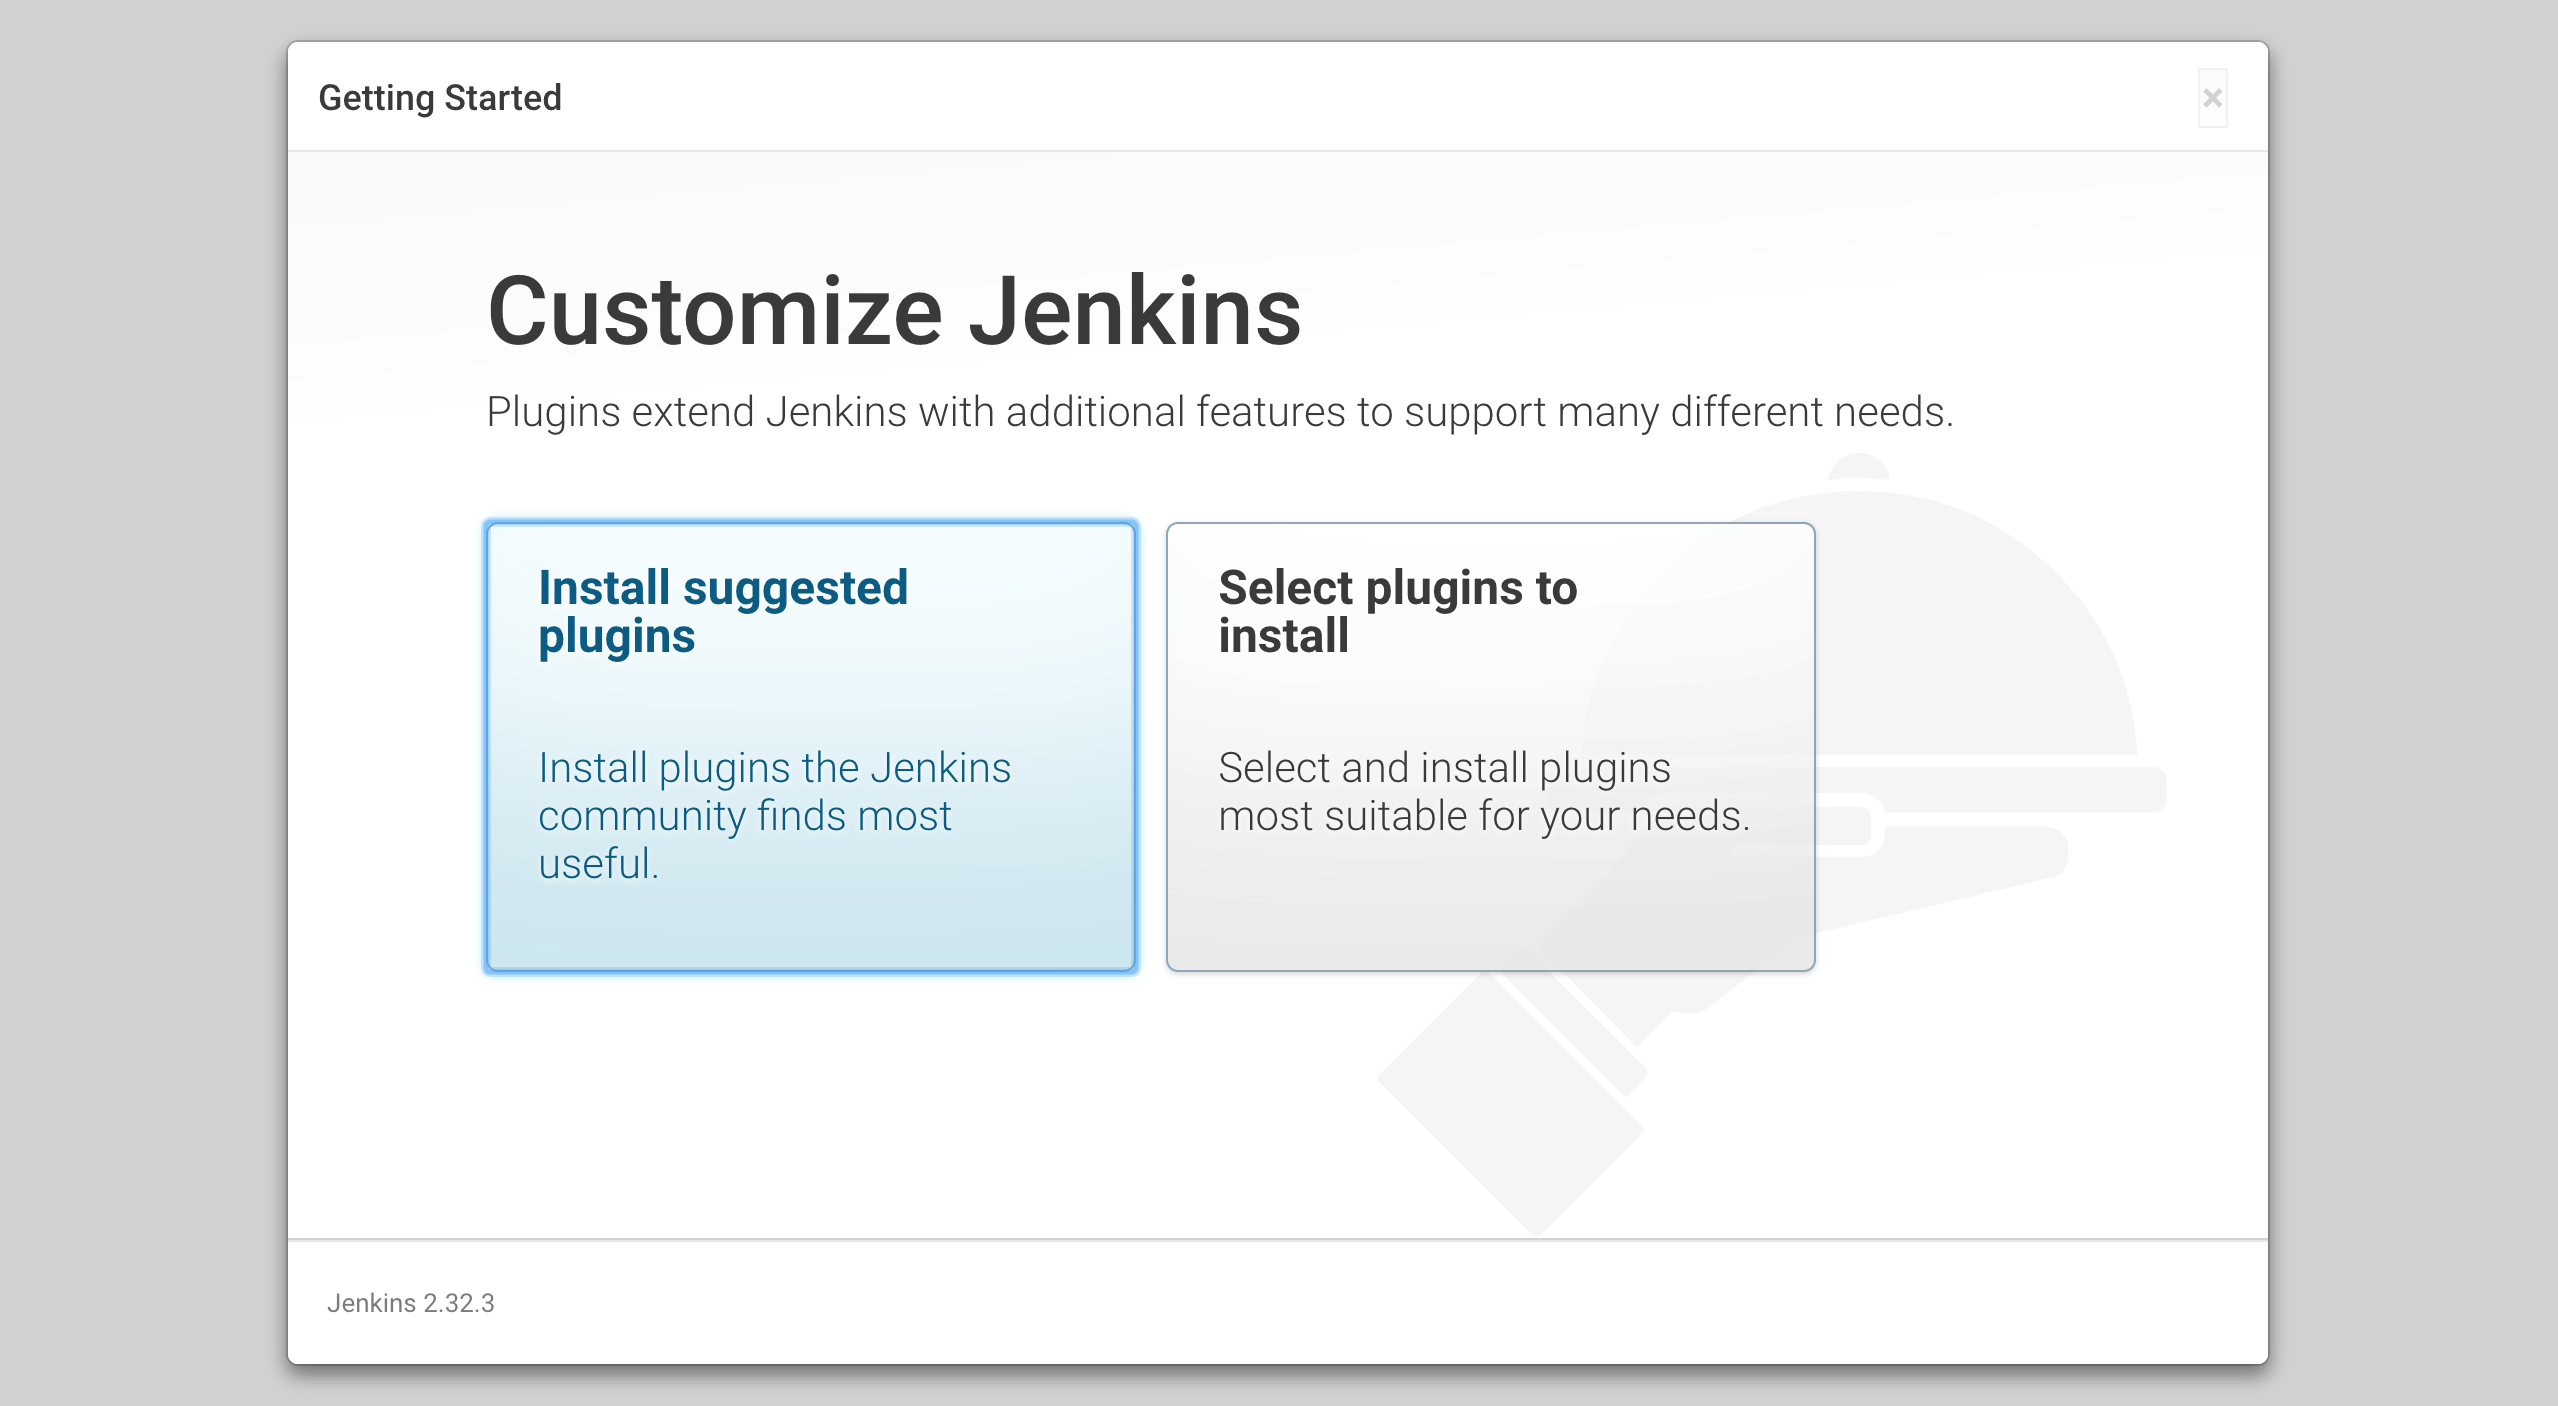Choose Select plugins to install option

click(1490, 746)
